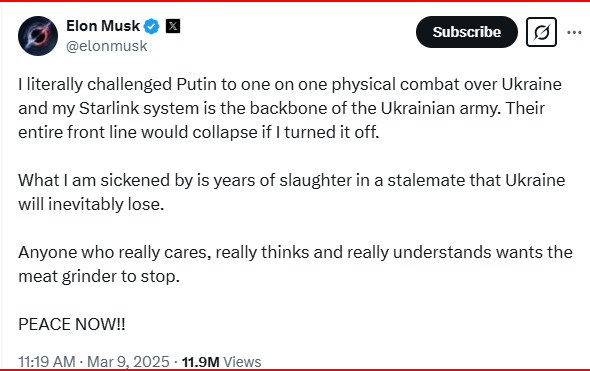Click the Subscribe button
The height and width of the screenshot is (371, 590).
(467, 32)
